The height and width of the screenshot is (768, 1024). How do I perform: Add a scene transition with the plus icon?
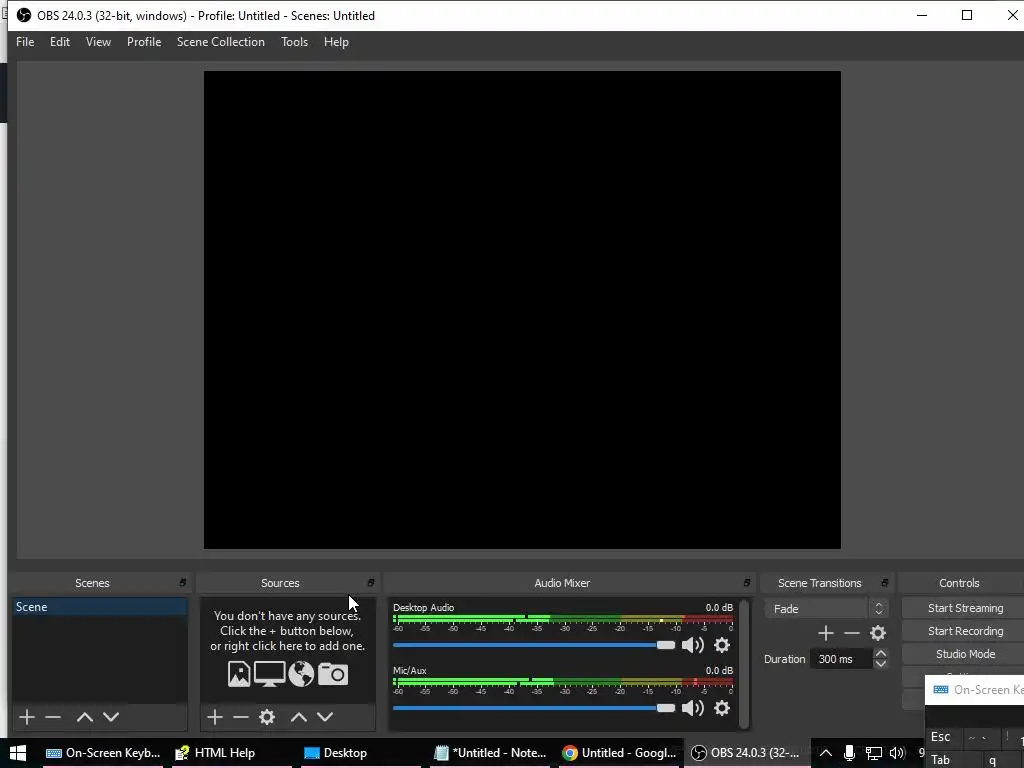point(825,633)
